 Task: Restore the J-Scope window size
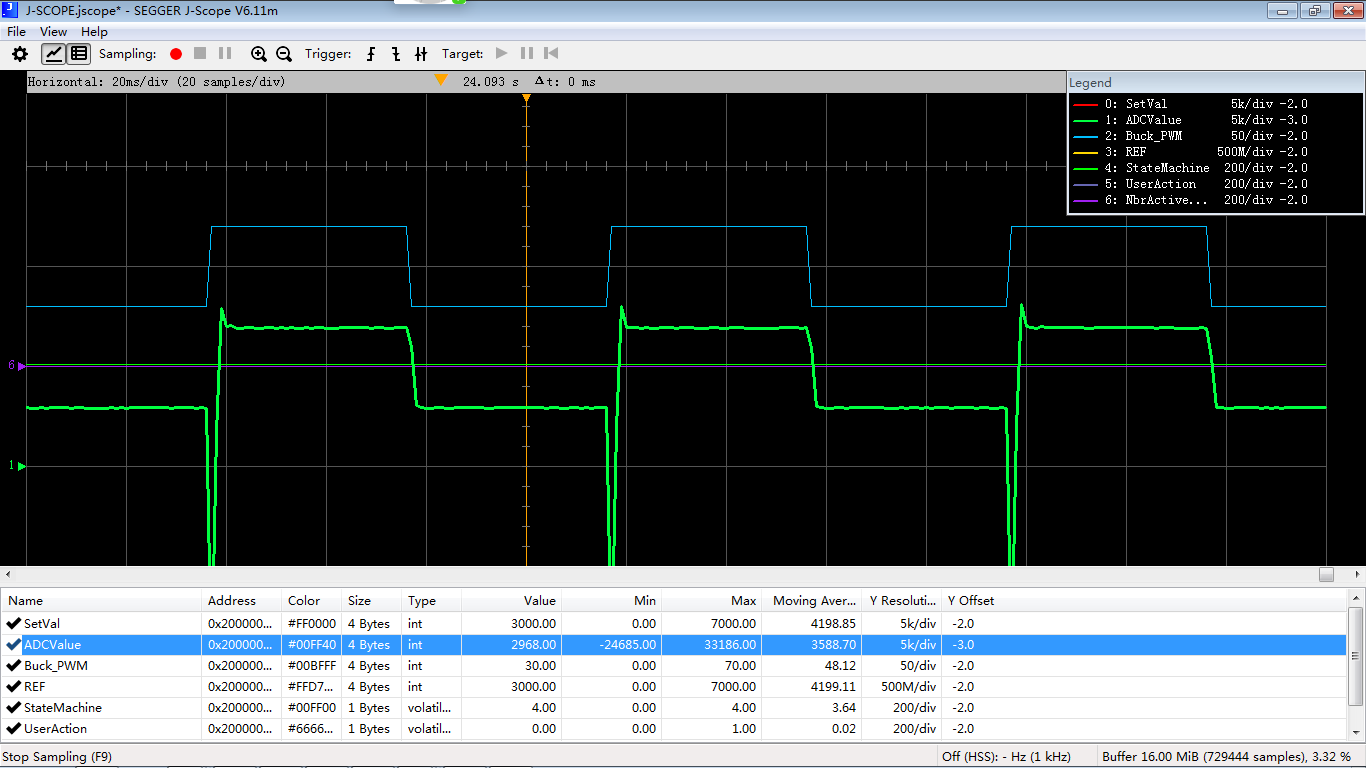click(x=1314, y=10)
